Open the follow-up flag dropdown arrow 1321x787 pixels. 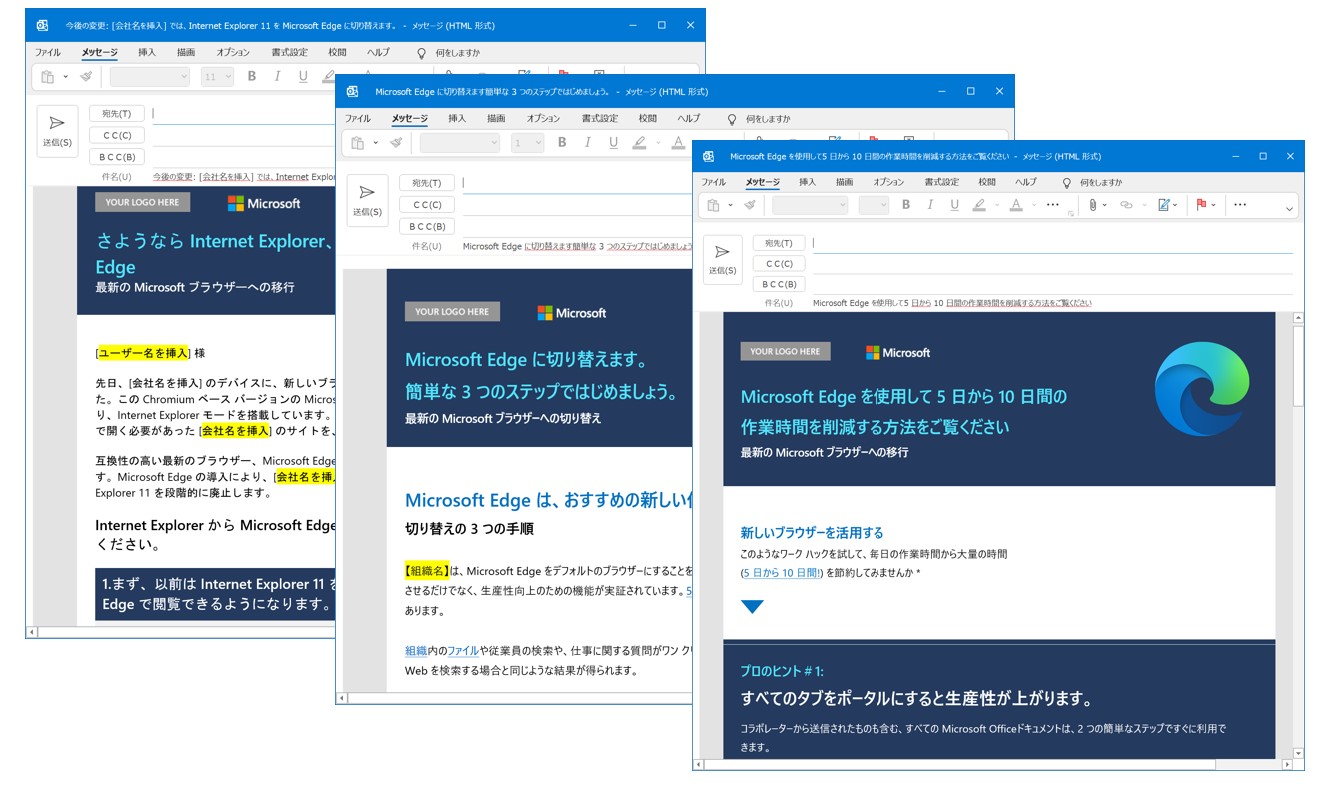click(1214, 205)
